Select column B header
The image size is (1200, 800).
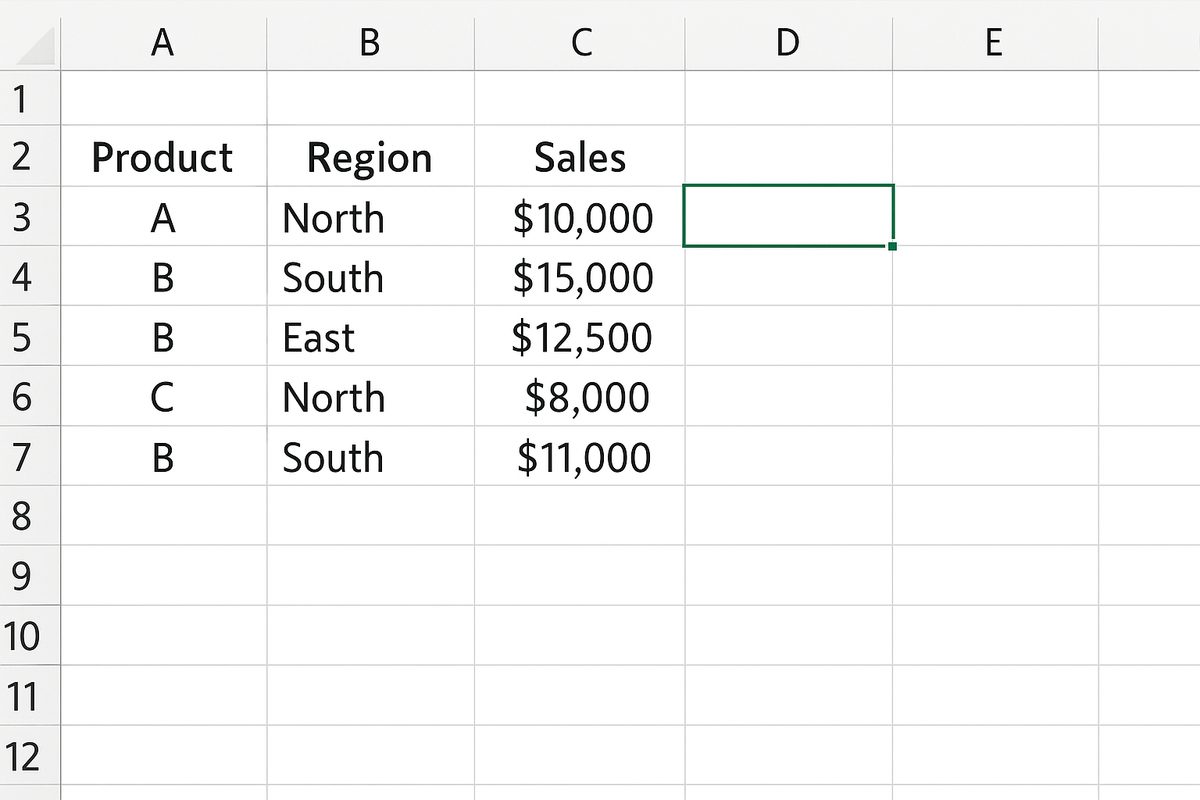(371, 42)
